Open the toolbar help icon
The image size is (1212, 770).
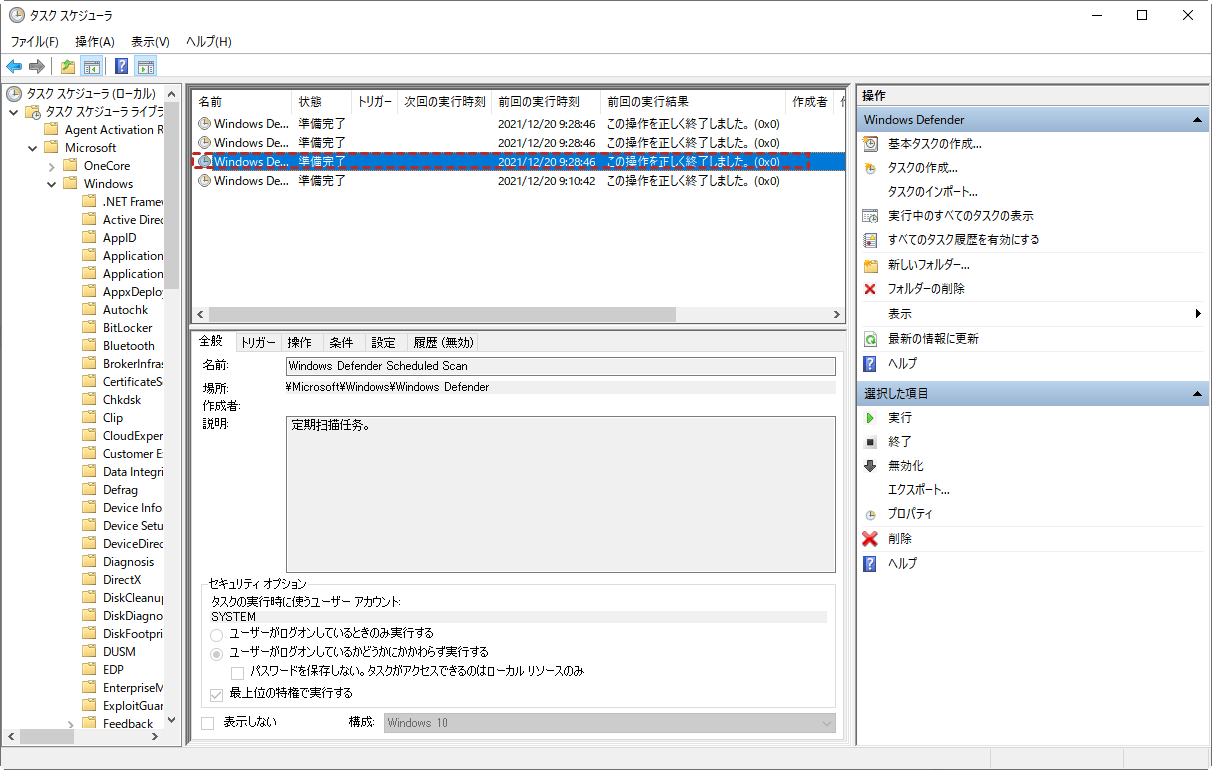click(x=122, y=67)
